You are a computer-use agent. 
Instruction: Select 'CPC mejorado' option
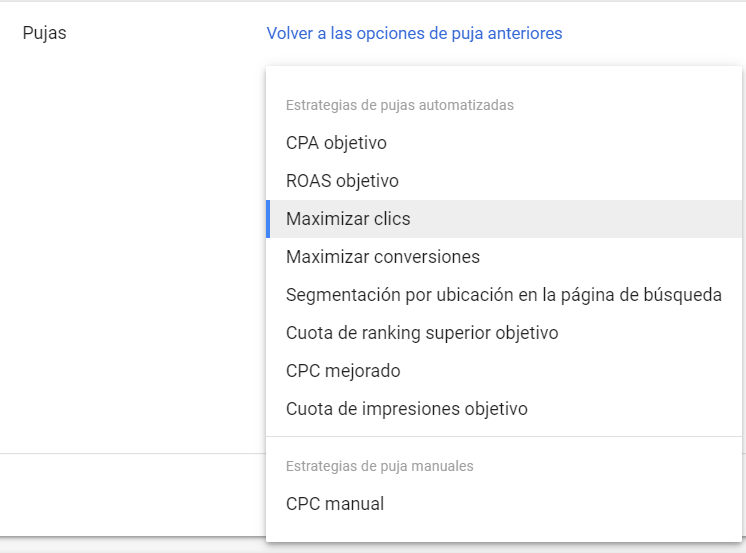click(x=343, y=371)
